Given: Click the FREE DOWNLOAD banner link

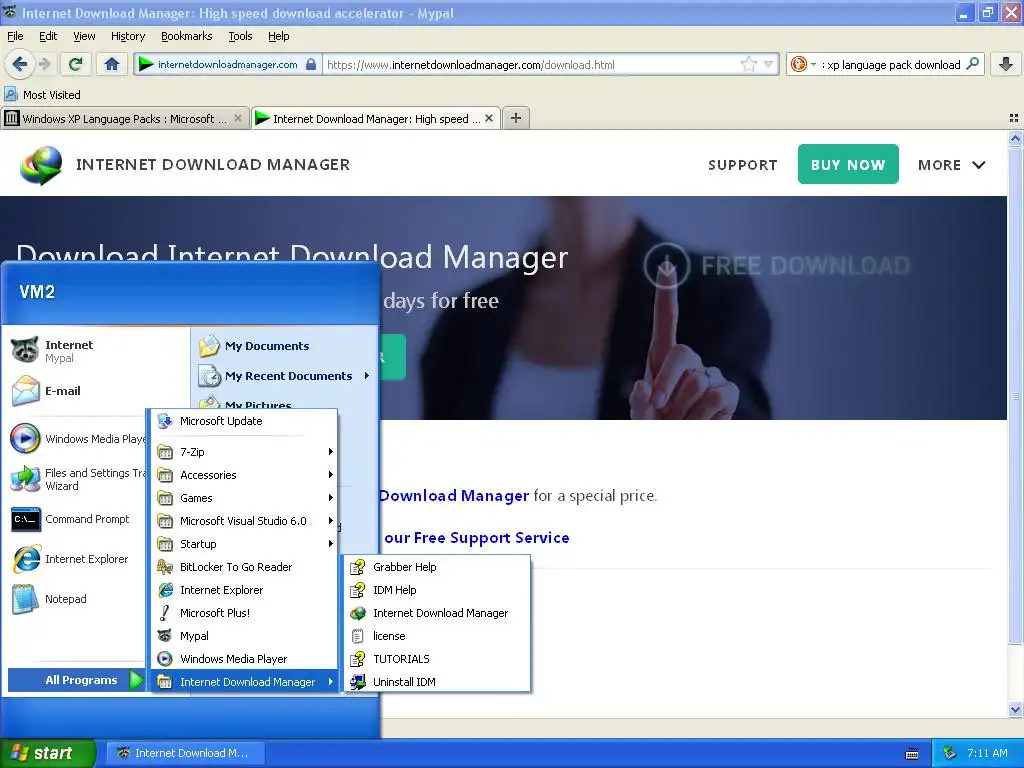Looking at the screenshot, I should (776, 265).
